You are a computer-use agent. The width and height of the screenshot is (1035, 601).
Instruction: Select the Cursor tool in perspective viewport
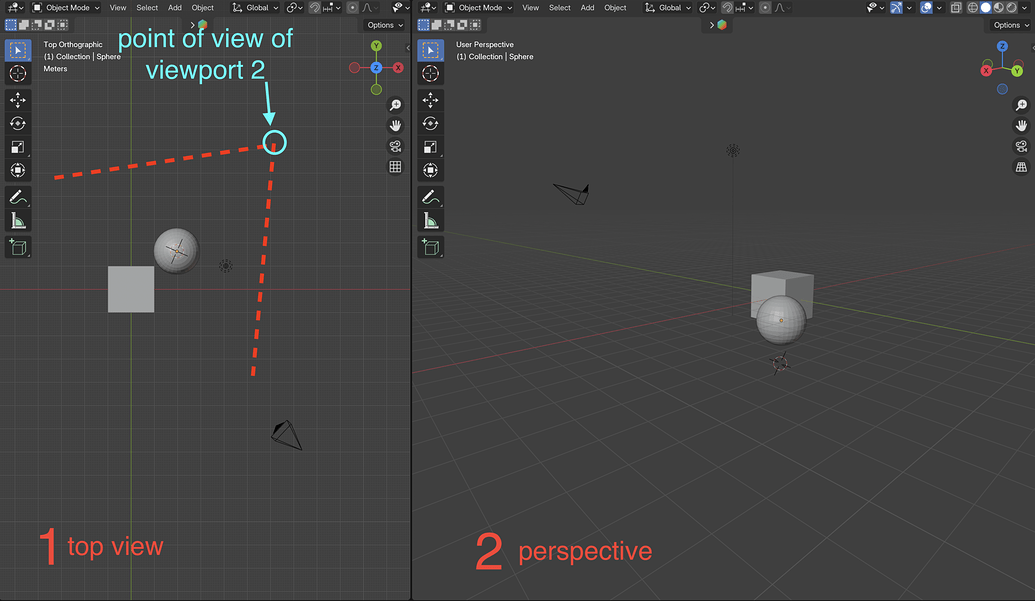tap(430, 73)
